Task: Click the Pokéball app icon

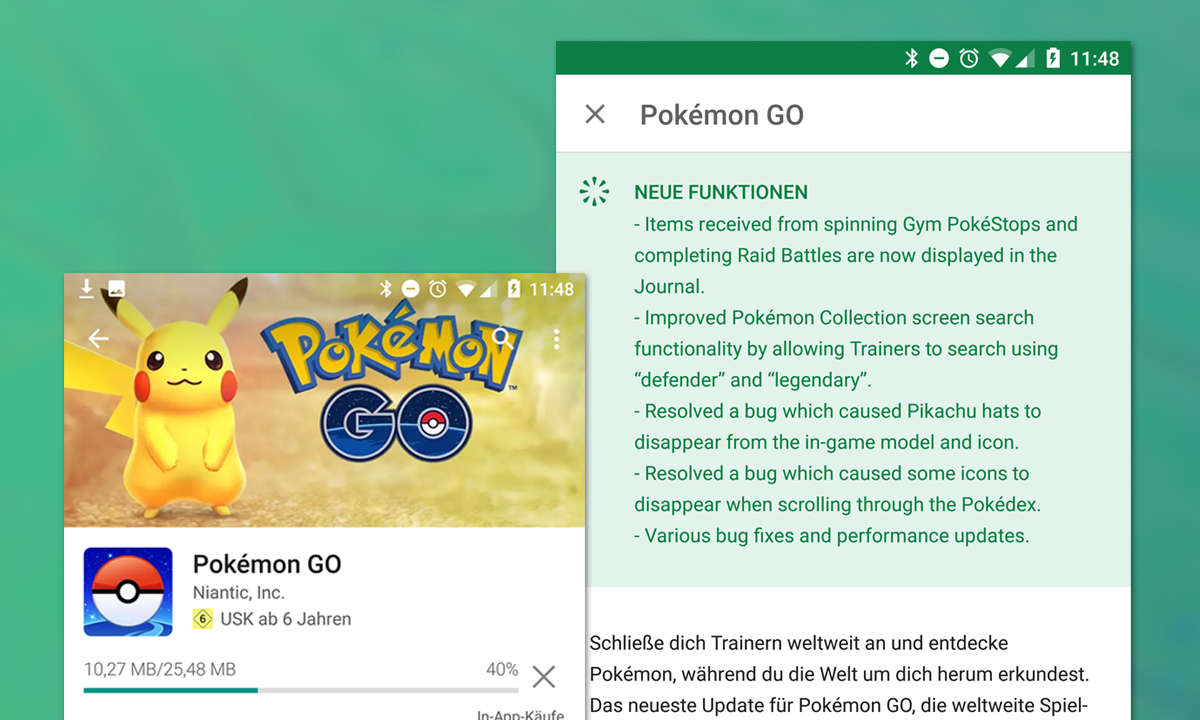Action: tap(128, 591)
